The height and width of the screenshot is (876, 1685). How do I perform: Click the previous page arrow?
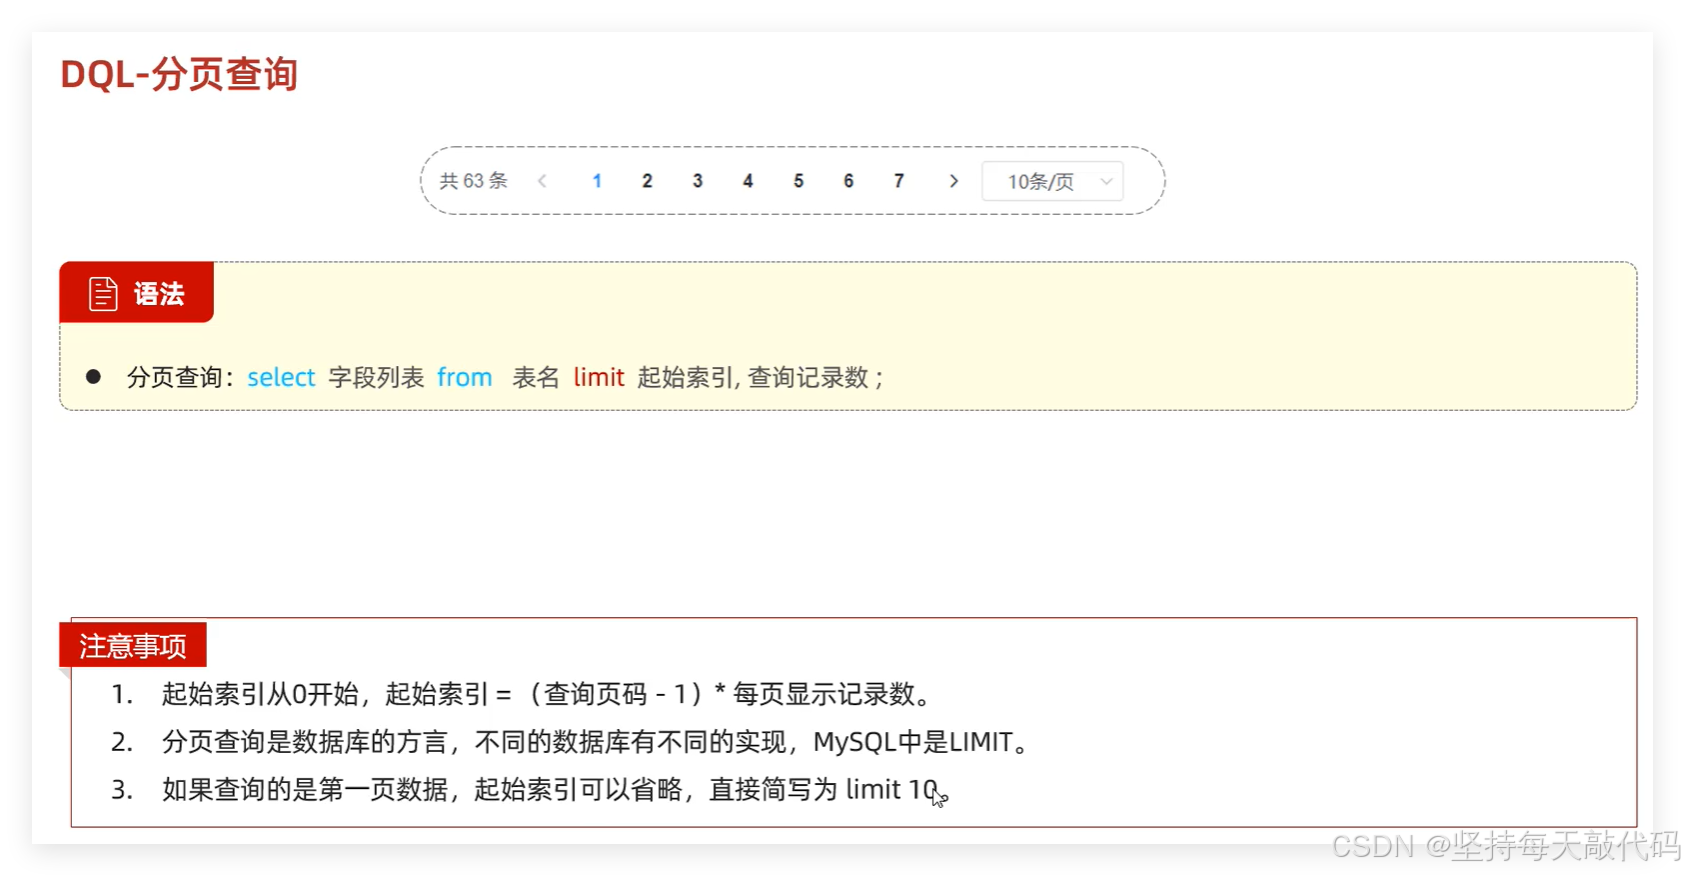(543, 181)
